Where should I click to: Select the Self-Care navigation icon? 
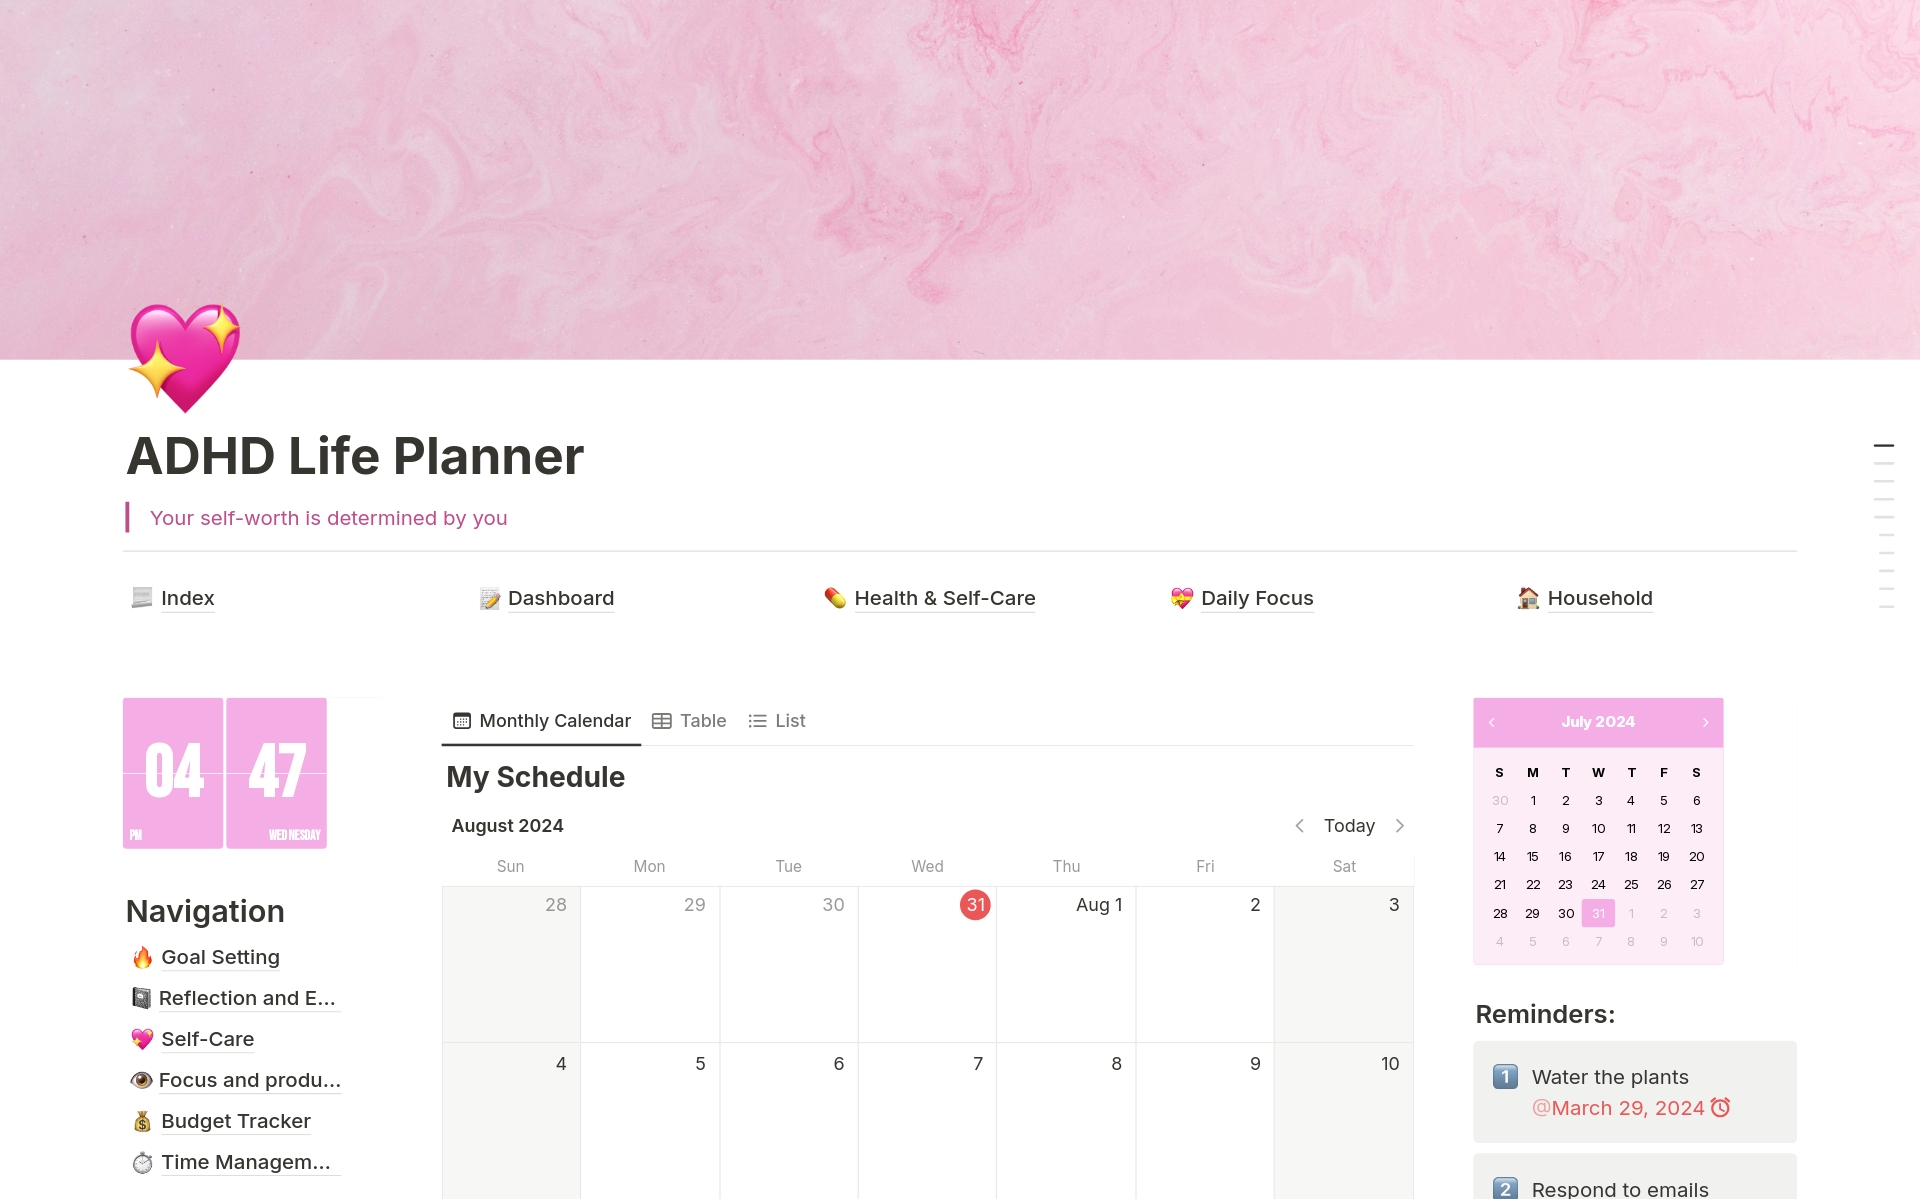tap(140, 1039)
